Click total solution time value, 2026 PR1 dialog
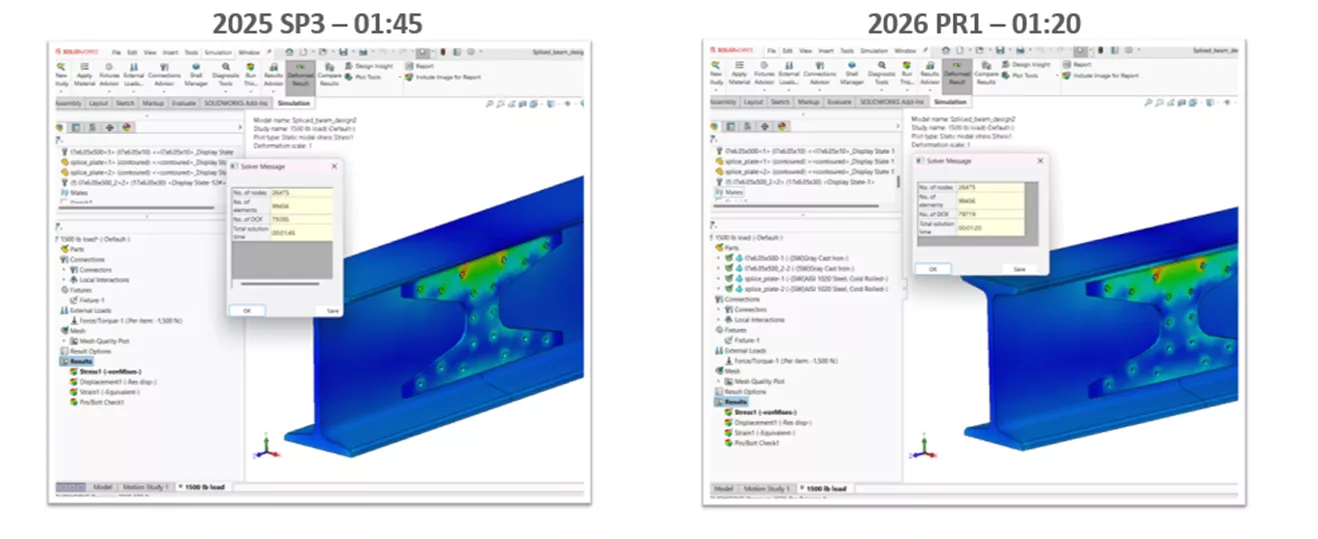Image resolution: width=1318 pixels, height=539 pixels. point(990,228)
